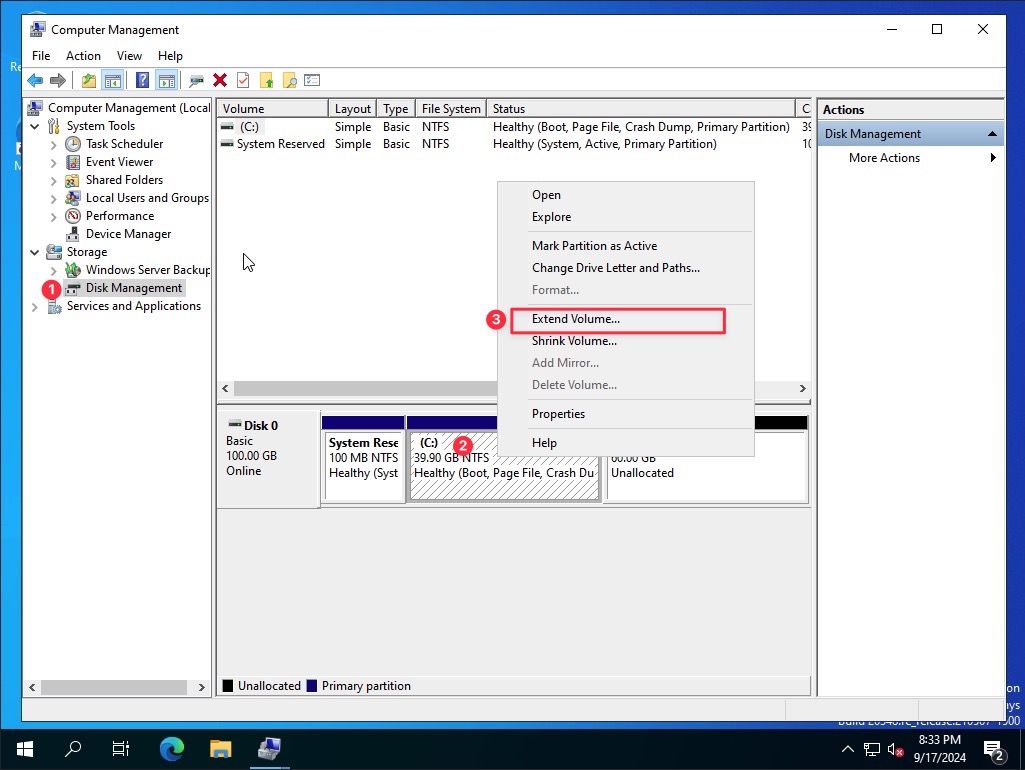Toggle the Show/Hide Action Pane toolbar icon
The height and width of the screenshot is (770, 1025).
point(167,80)
